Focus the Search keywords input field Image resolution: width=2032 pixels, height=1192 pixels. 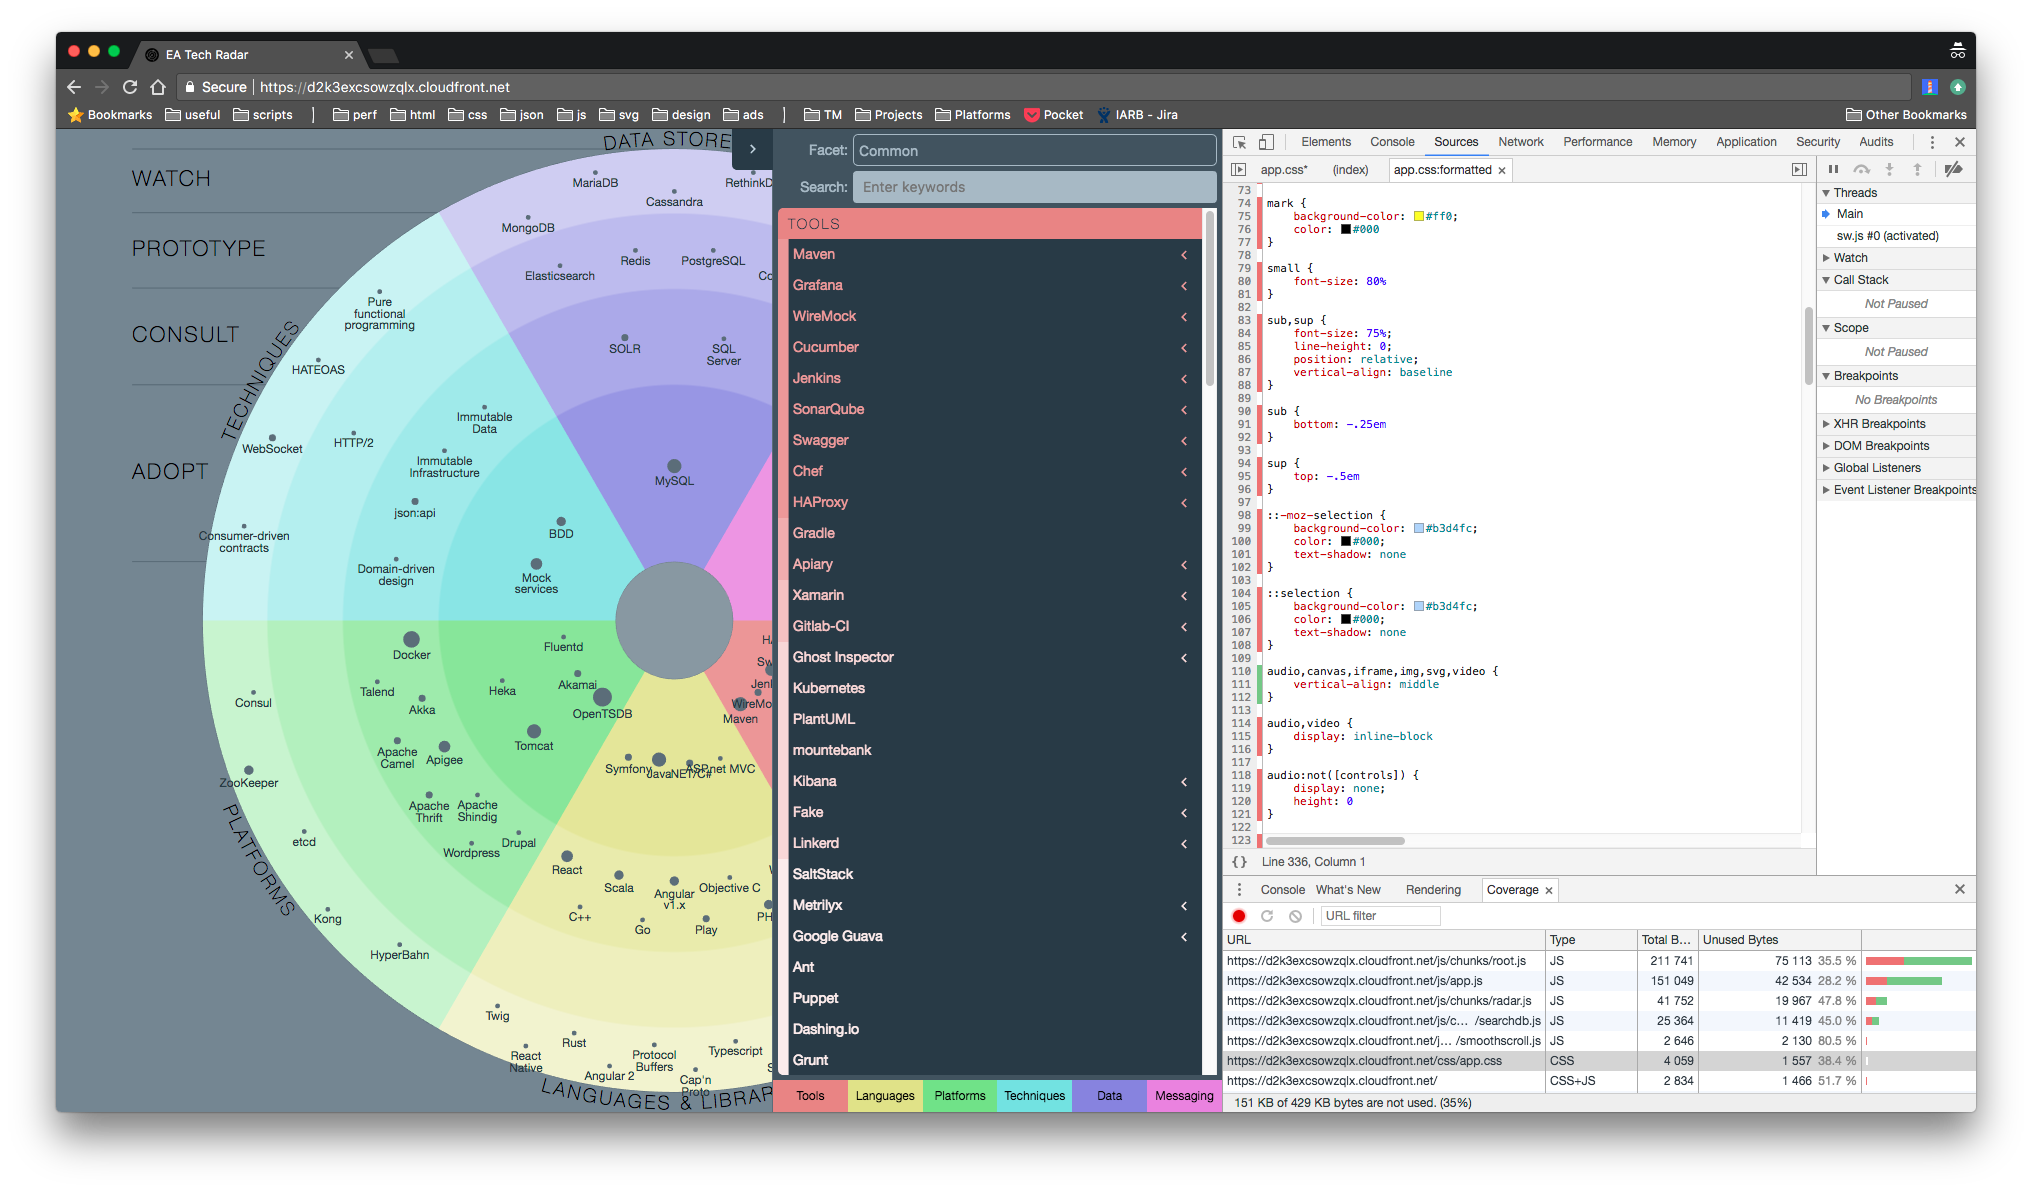[1034, 187]
